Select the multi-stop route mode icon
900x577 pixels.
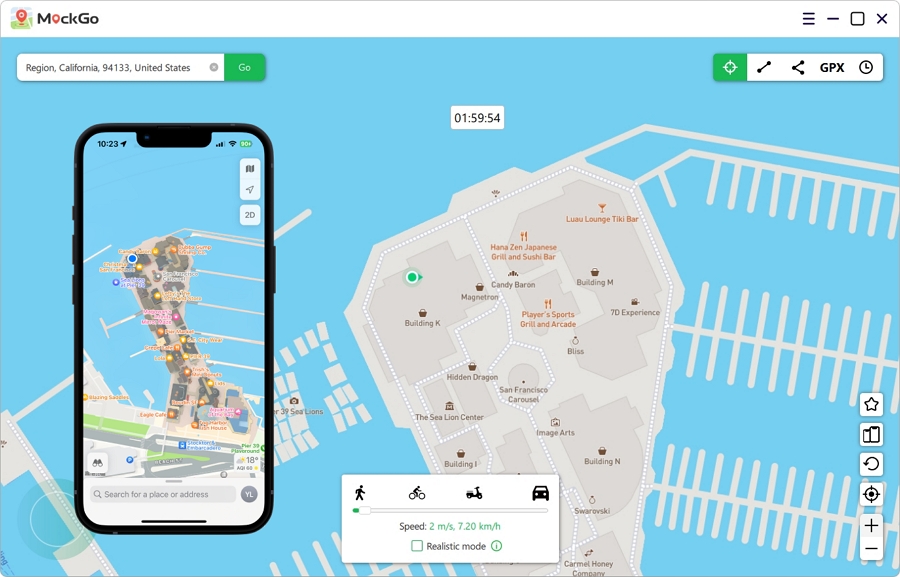(x=798, y=67)
